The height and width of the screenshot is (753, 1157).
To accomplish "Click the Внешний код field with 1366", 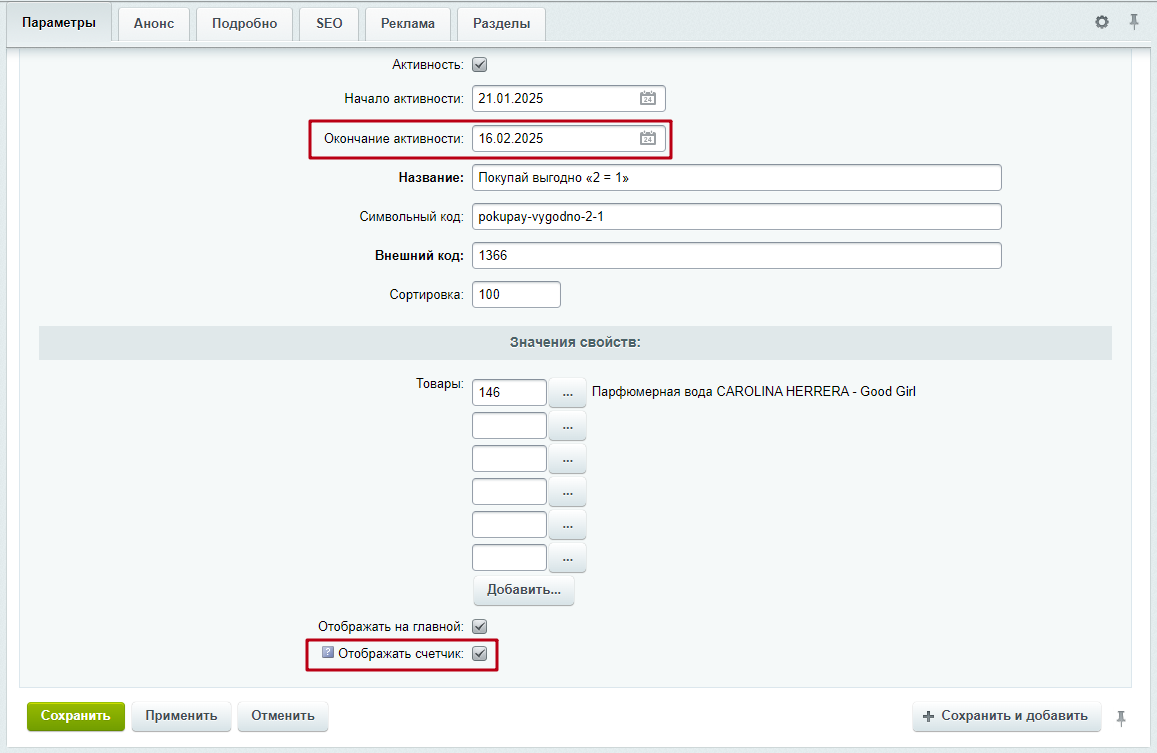I will pos(736,255).
